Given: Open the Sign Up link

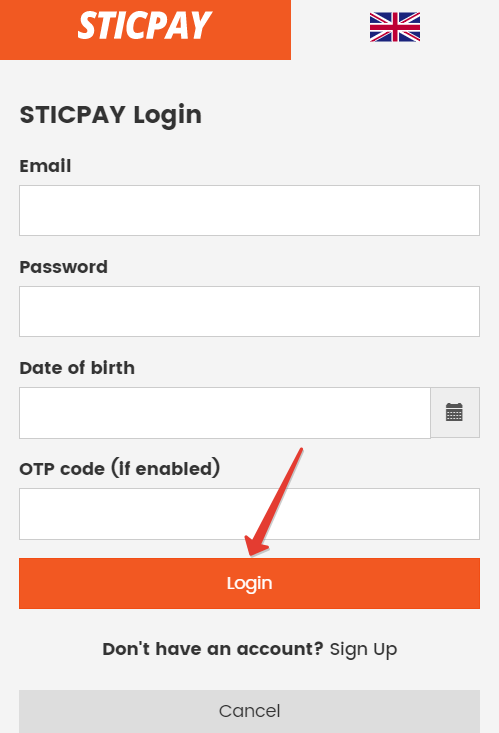Looking at the screenshot, I should coord(363,649).
